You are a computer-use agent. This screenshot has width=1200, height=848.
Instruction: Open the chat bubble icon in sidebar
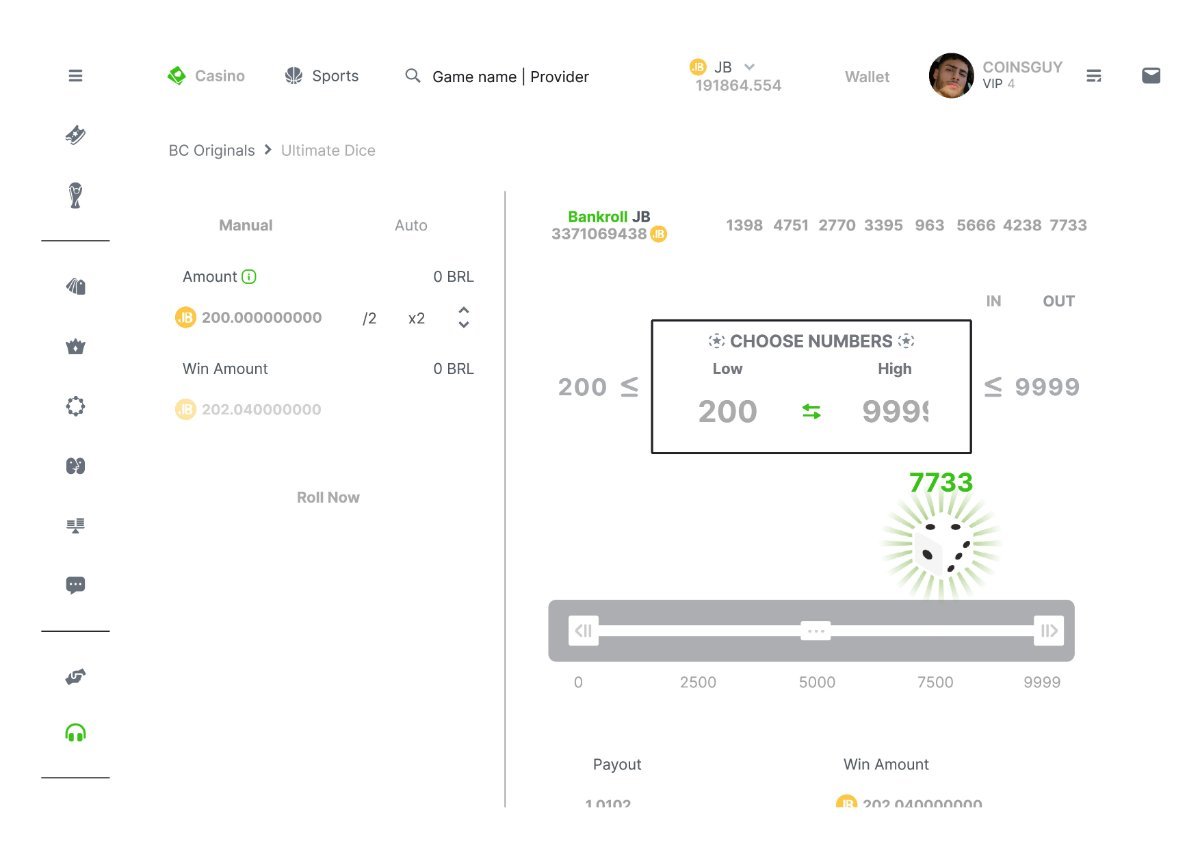click(75, 585)
